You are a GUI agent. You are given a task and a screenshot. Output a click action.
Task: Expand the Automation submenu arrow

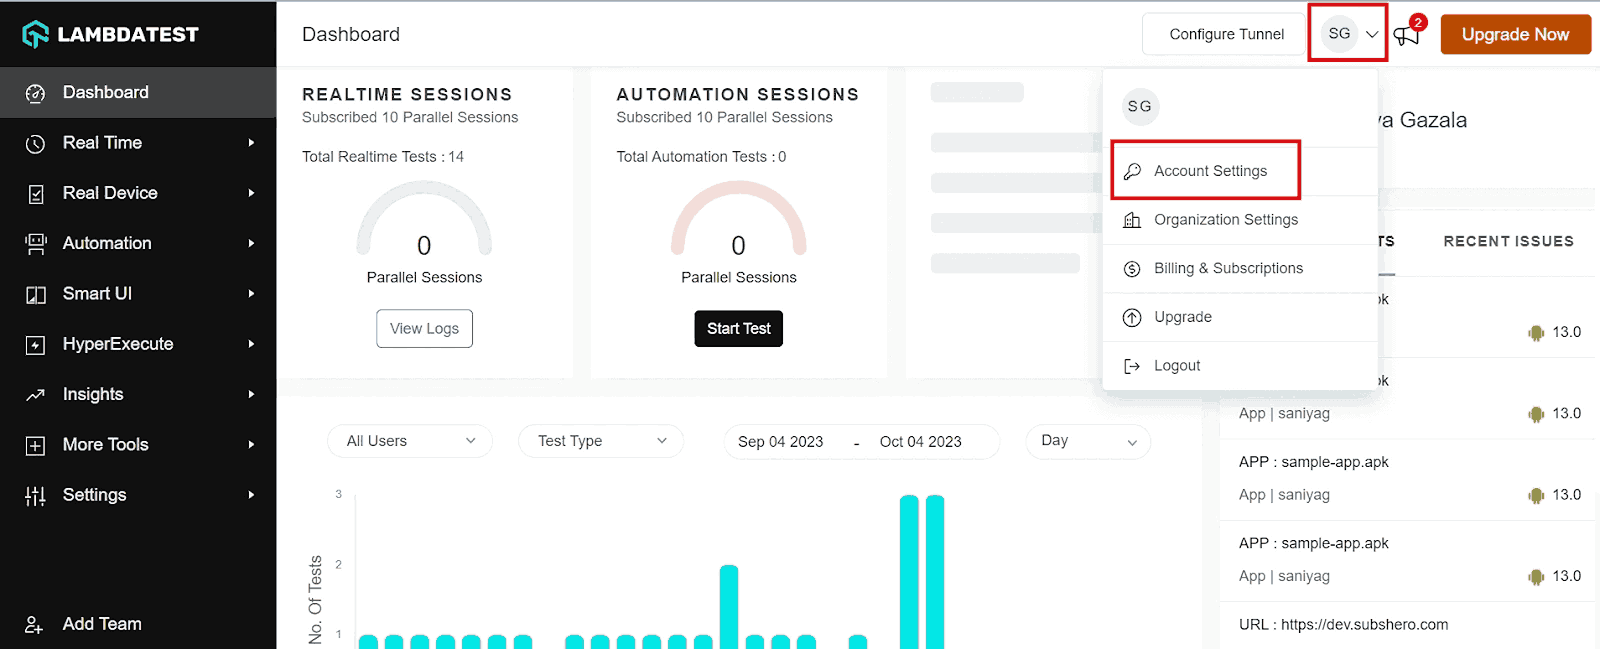[251, 243]
